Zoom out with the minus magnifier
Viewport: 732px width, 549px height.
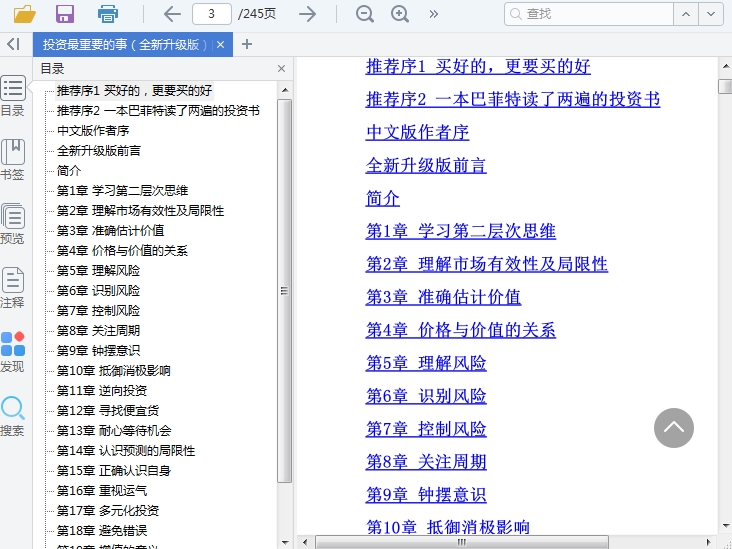[365, 14]
